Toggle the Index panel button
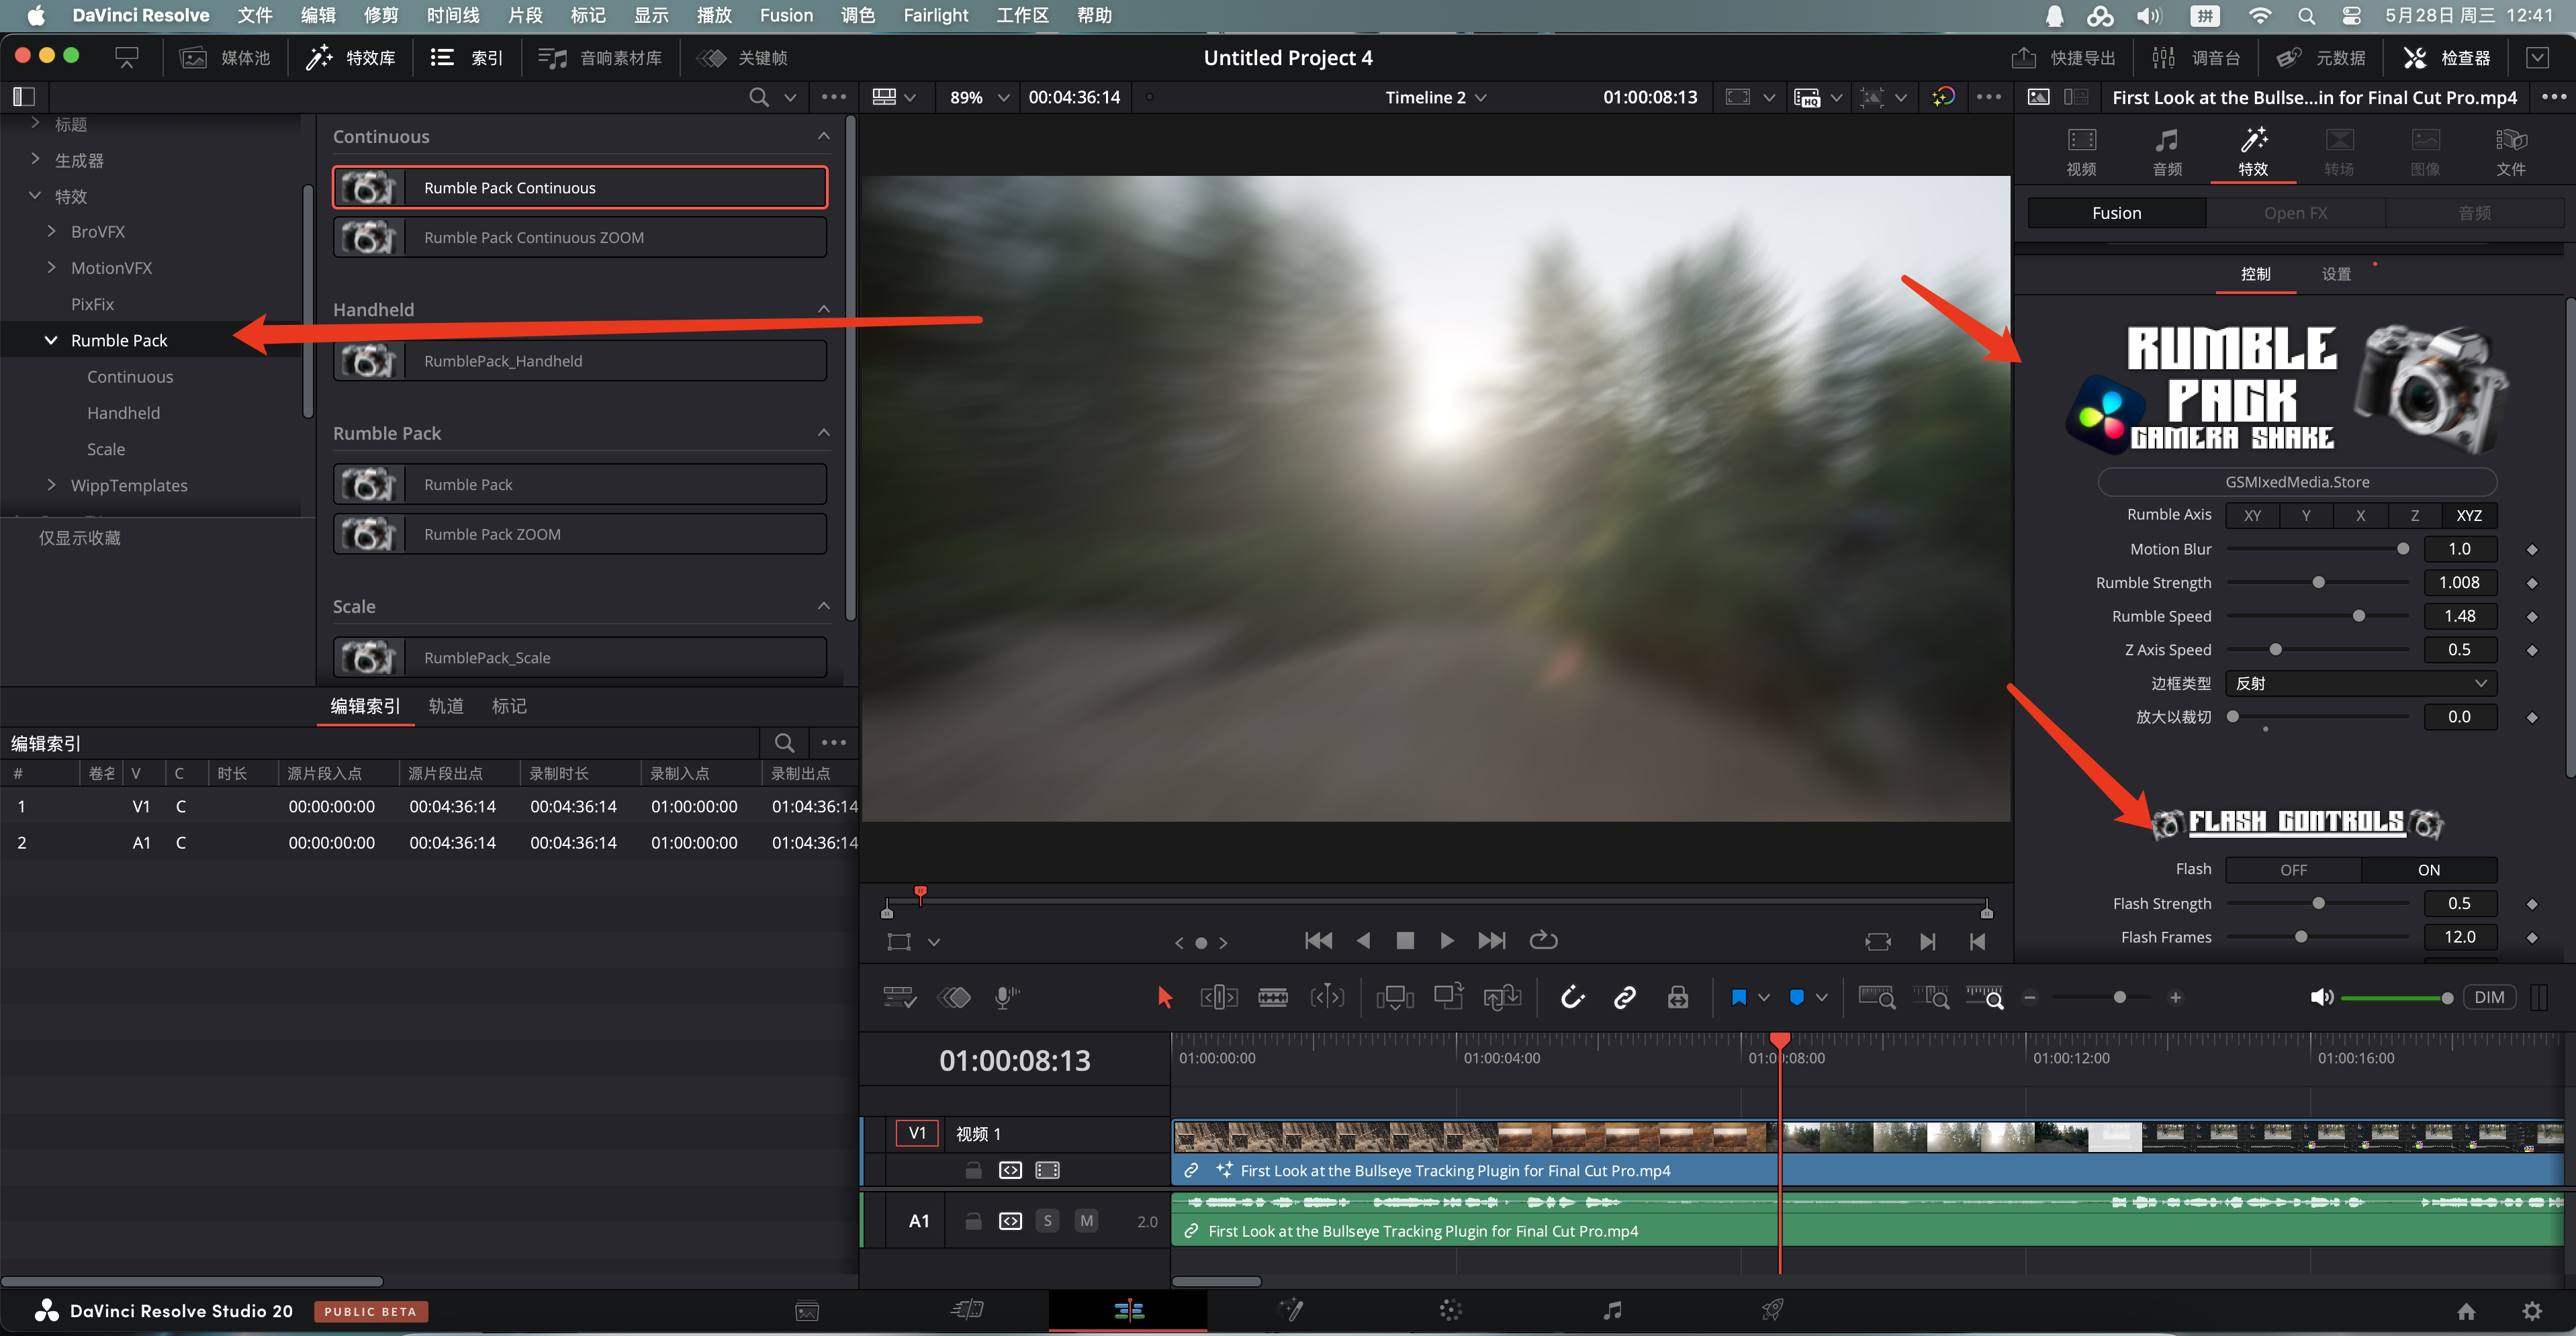The width and height of the screenshot is (2576, 1336). click(x=466, y=58)
